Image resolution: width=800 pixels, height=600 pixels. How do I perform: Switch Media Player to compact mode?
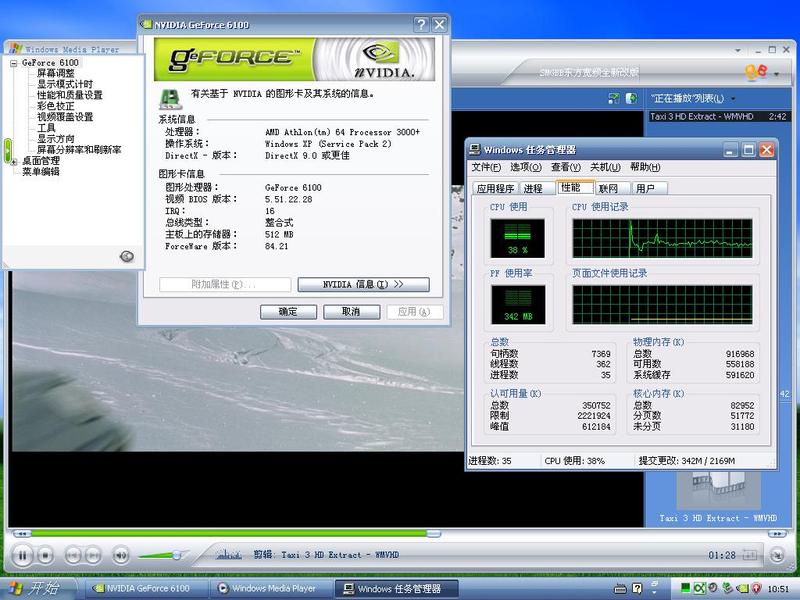[777, 555]
